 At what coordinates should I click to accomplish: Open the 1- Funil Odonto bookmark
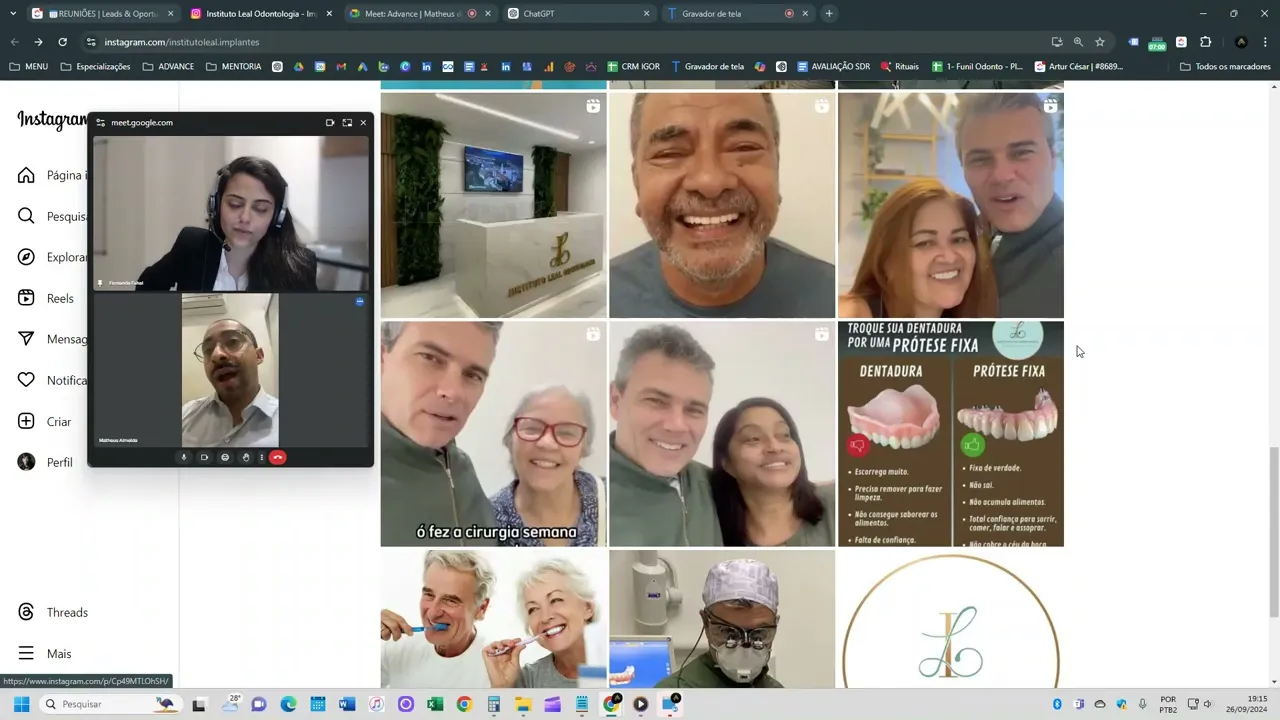[977, 67]
